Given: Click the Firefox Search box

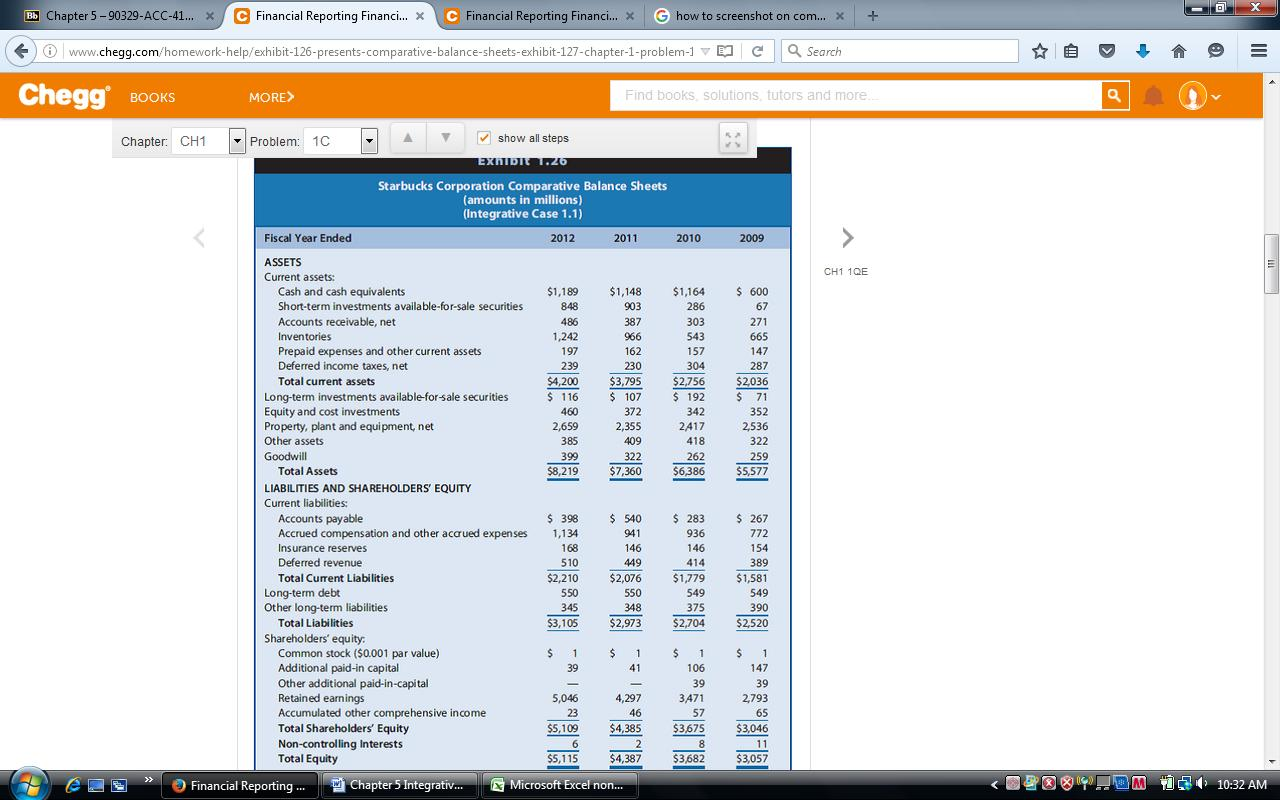Looking at the screenshot, I should (898, 51).
